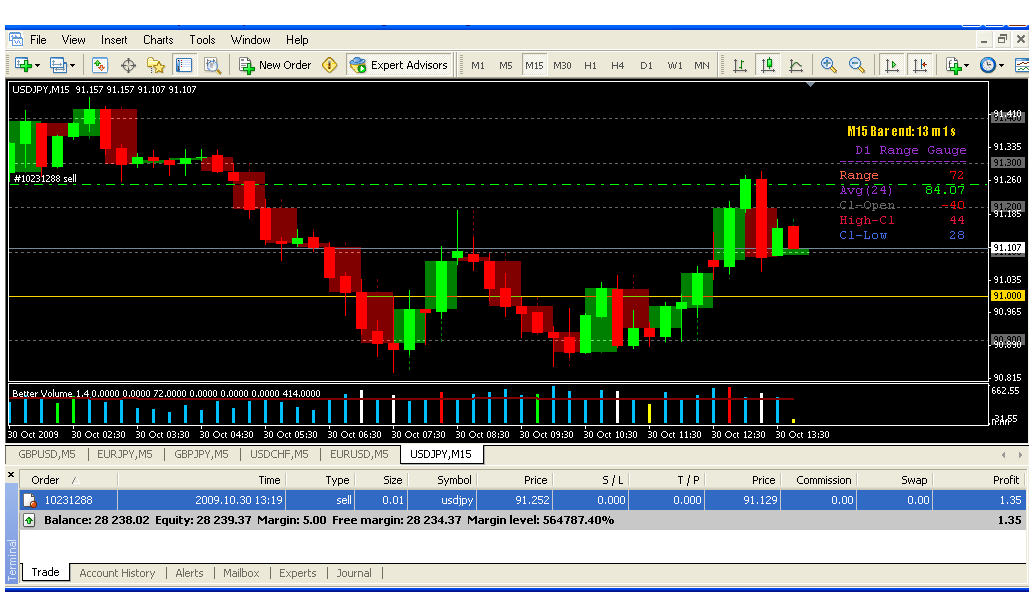Open the Charts menu
The width and height of the screenshot is (1034, 592).
(158, 40)
